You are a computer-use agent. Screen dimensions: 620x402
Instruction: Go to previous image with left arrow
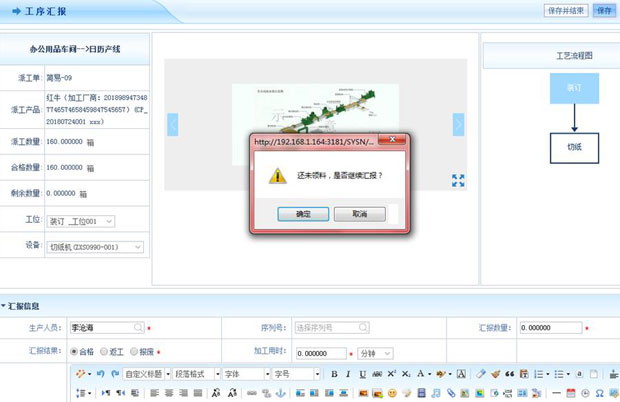pyautogui.click(x=173, y=124)
